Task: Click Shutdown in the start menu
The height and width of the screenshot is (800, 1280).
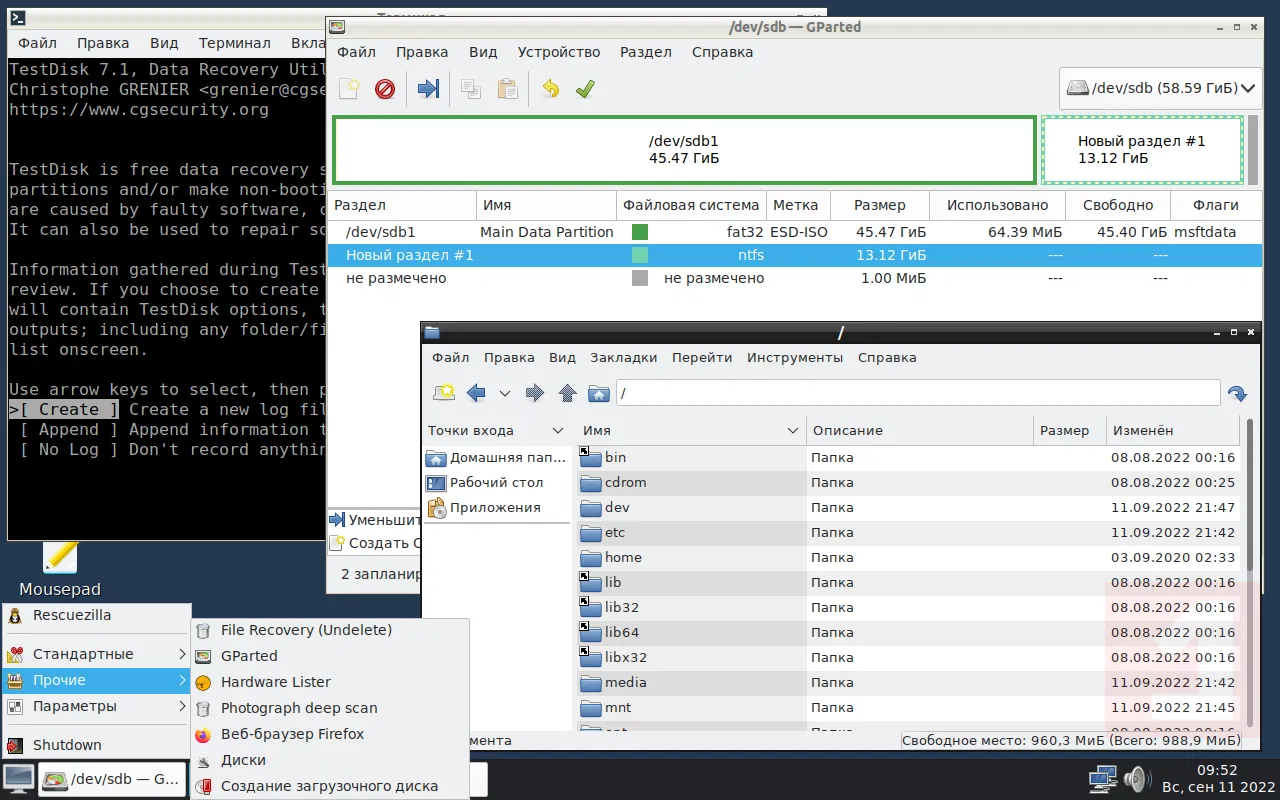Action: 96,745
